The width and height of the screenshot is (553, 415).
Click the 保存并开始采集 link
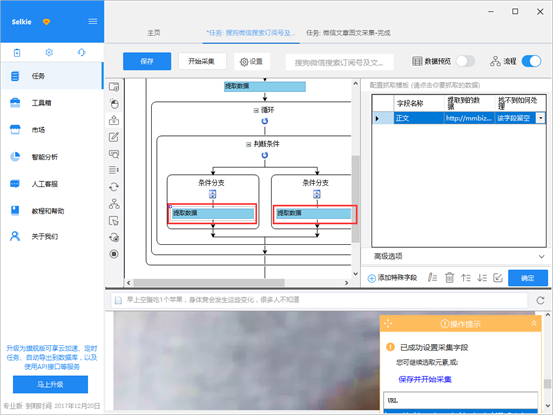pos(425,379)
